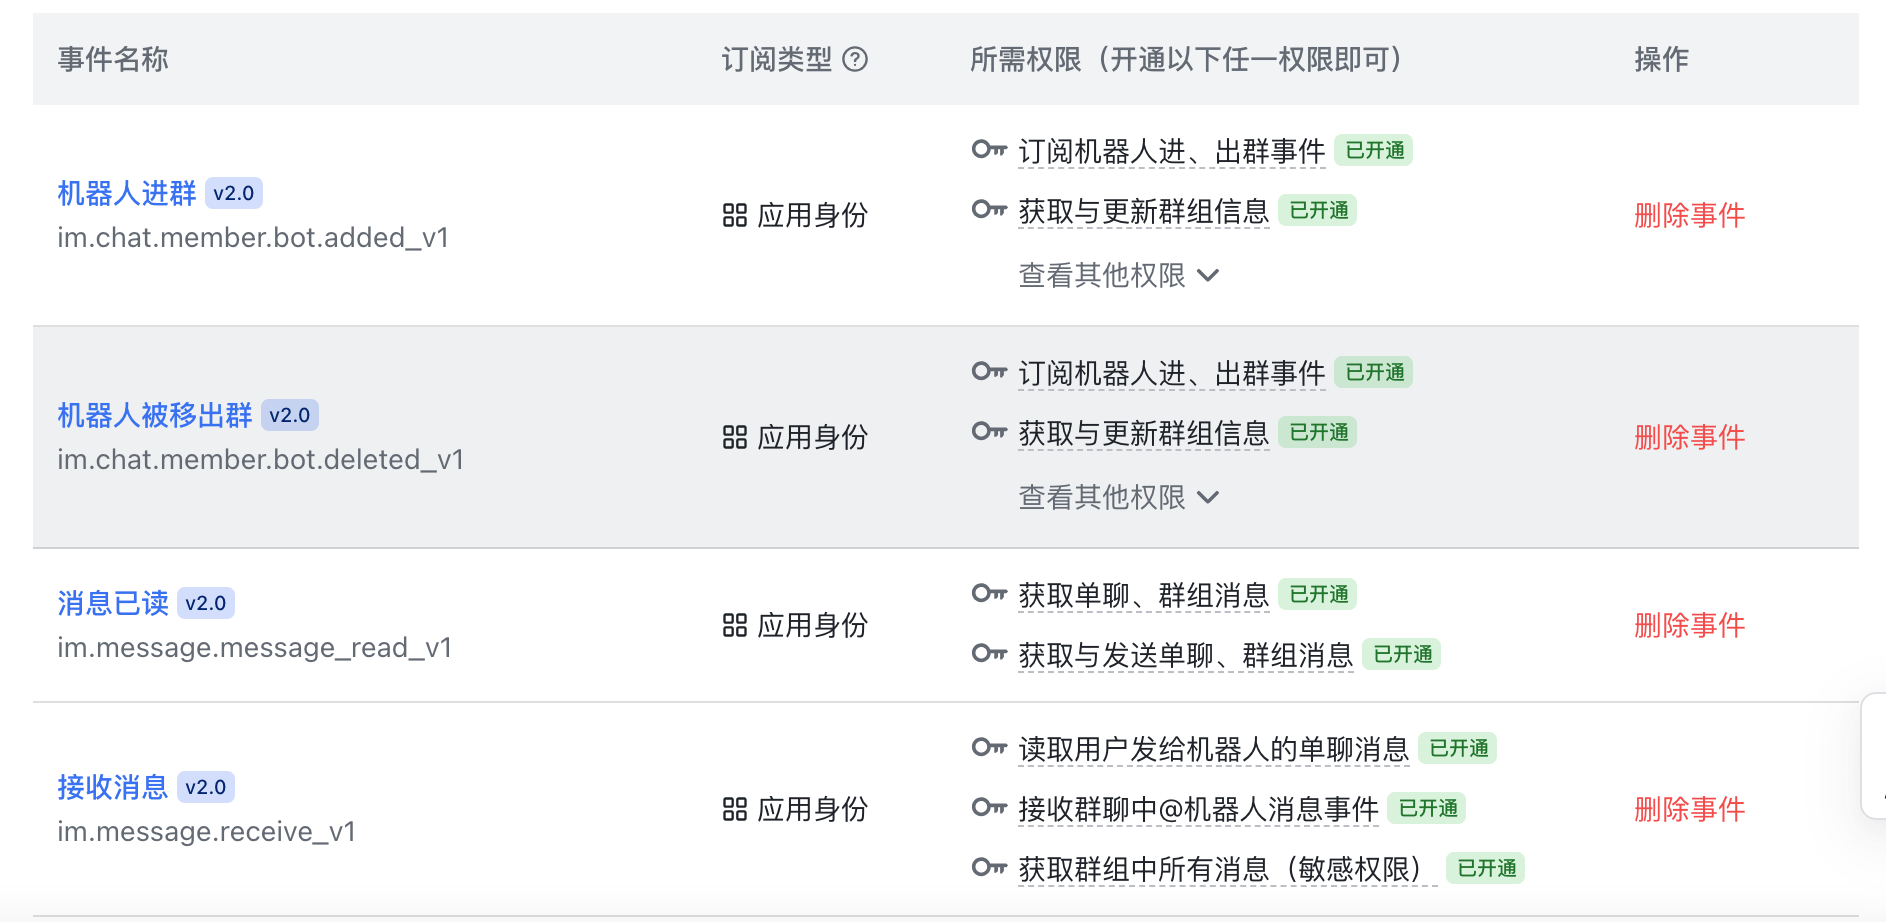This screenshot has width=1886, height=922.
Task: Click the help icon beside 订阅类型
Action: tap(855, 60)
